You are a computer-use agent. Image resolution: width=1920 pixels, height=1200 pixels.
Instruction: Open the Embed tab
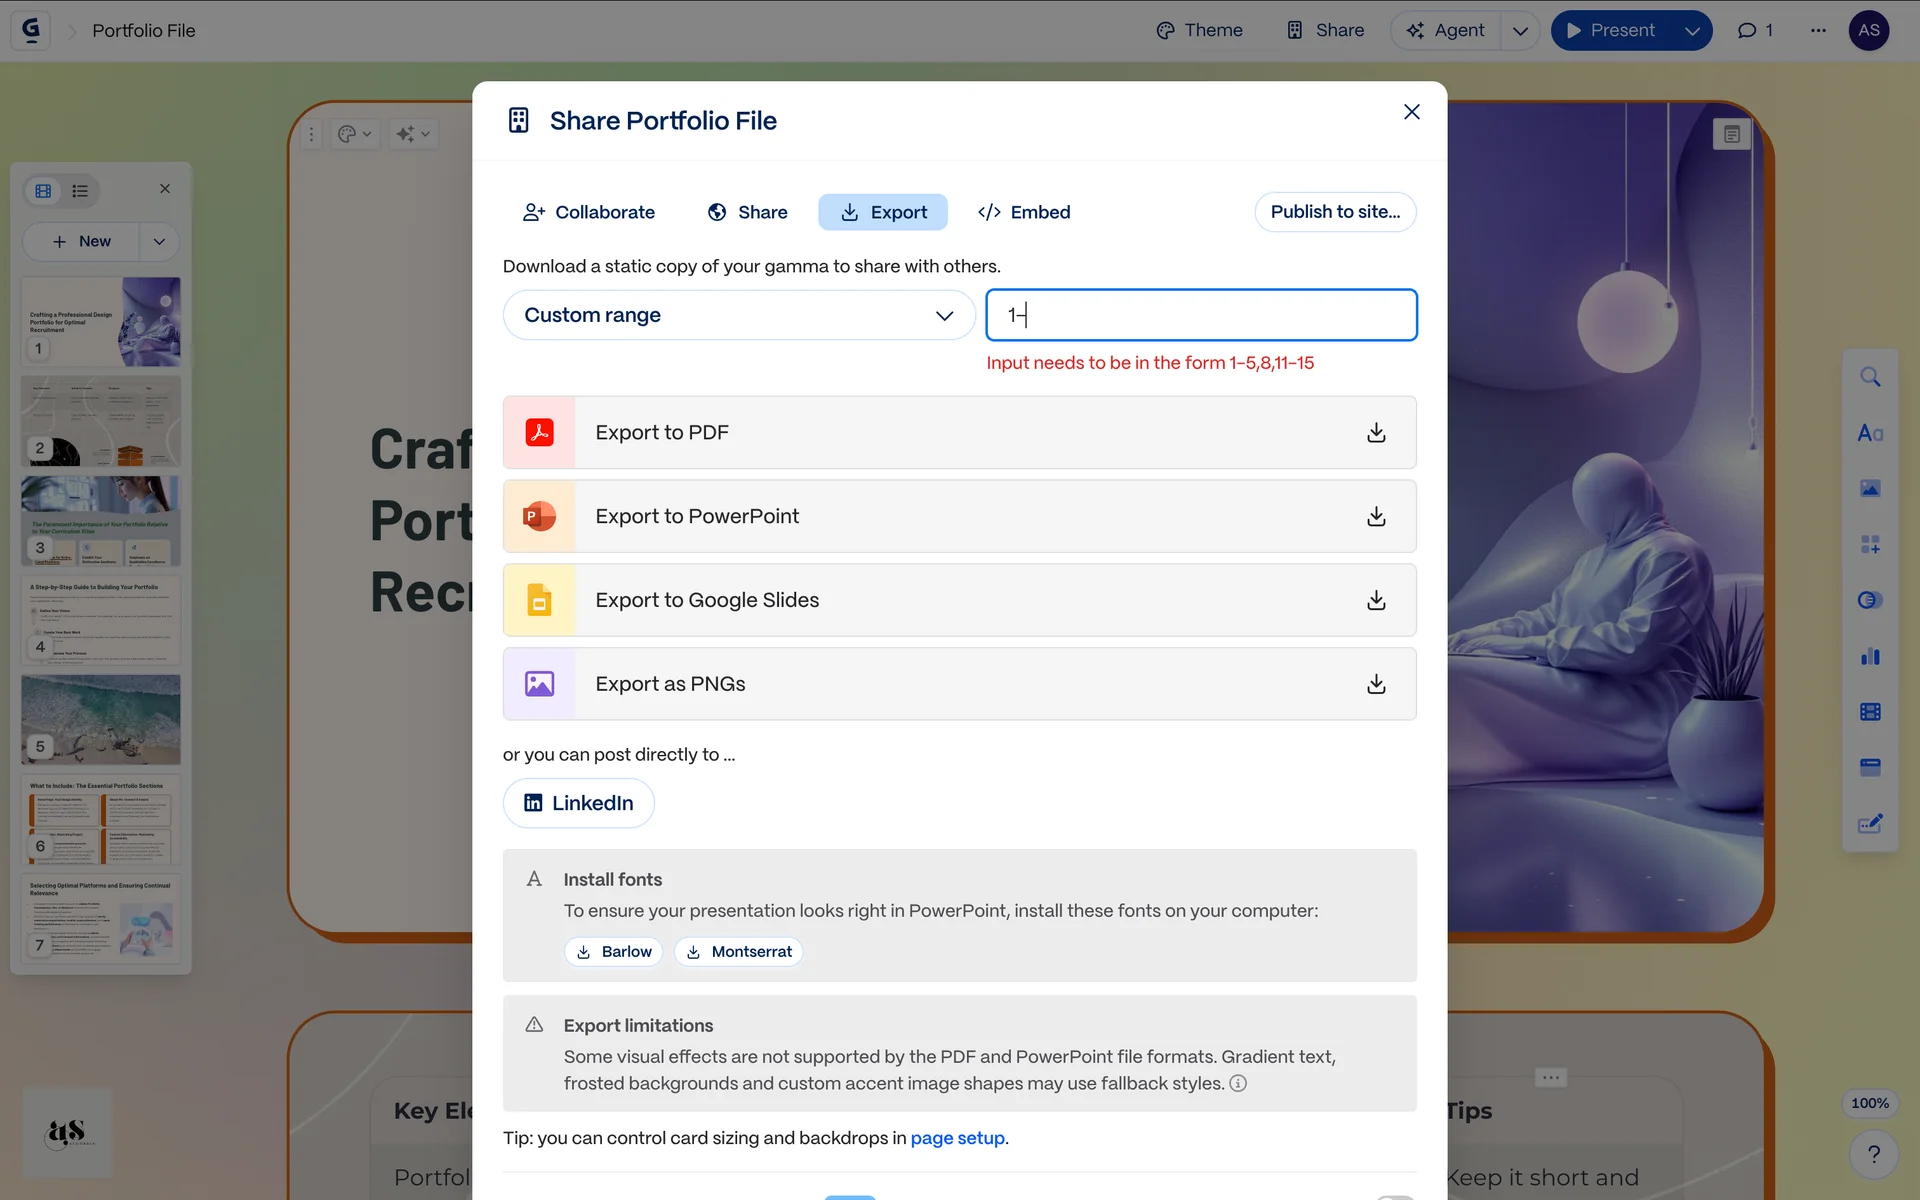(x=1024, y=212)
